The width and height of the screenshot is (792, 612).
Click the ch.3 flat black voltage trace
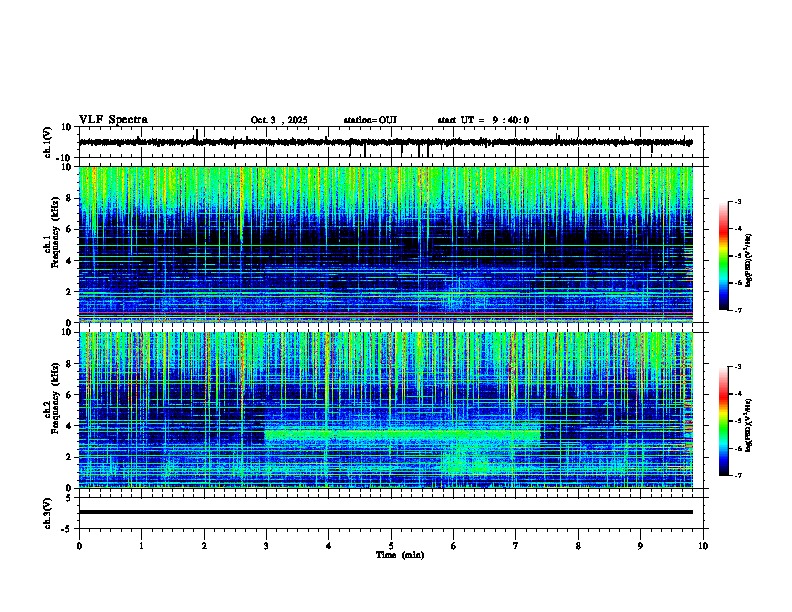pos(385,512)
